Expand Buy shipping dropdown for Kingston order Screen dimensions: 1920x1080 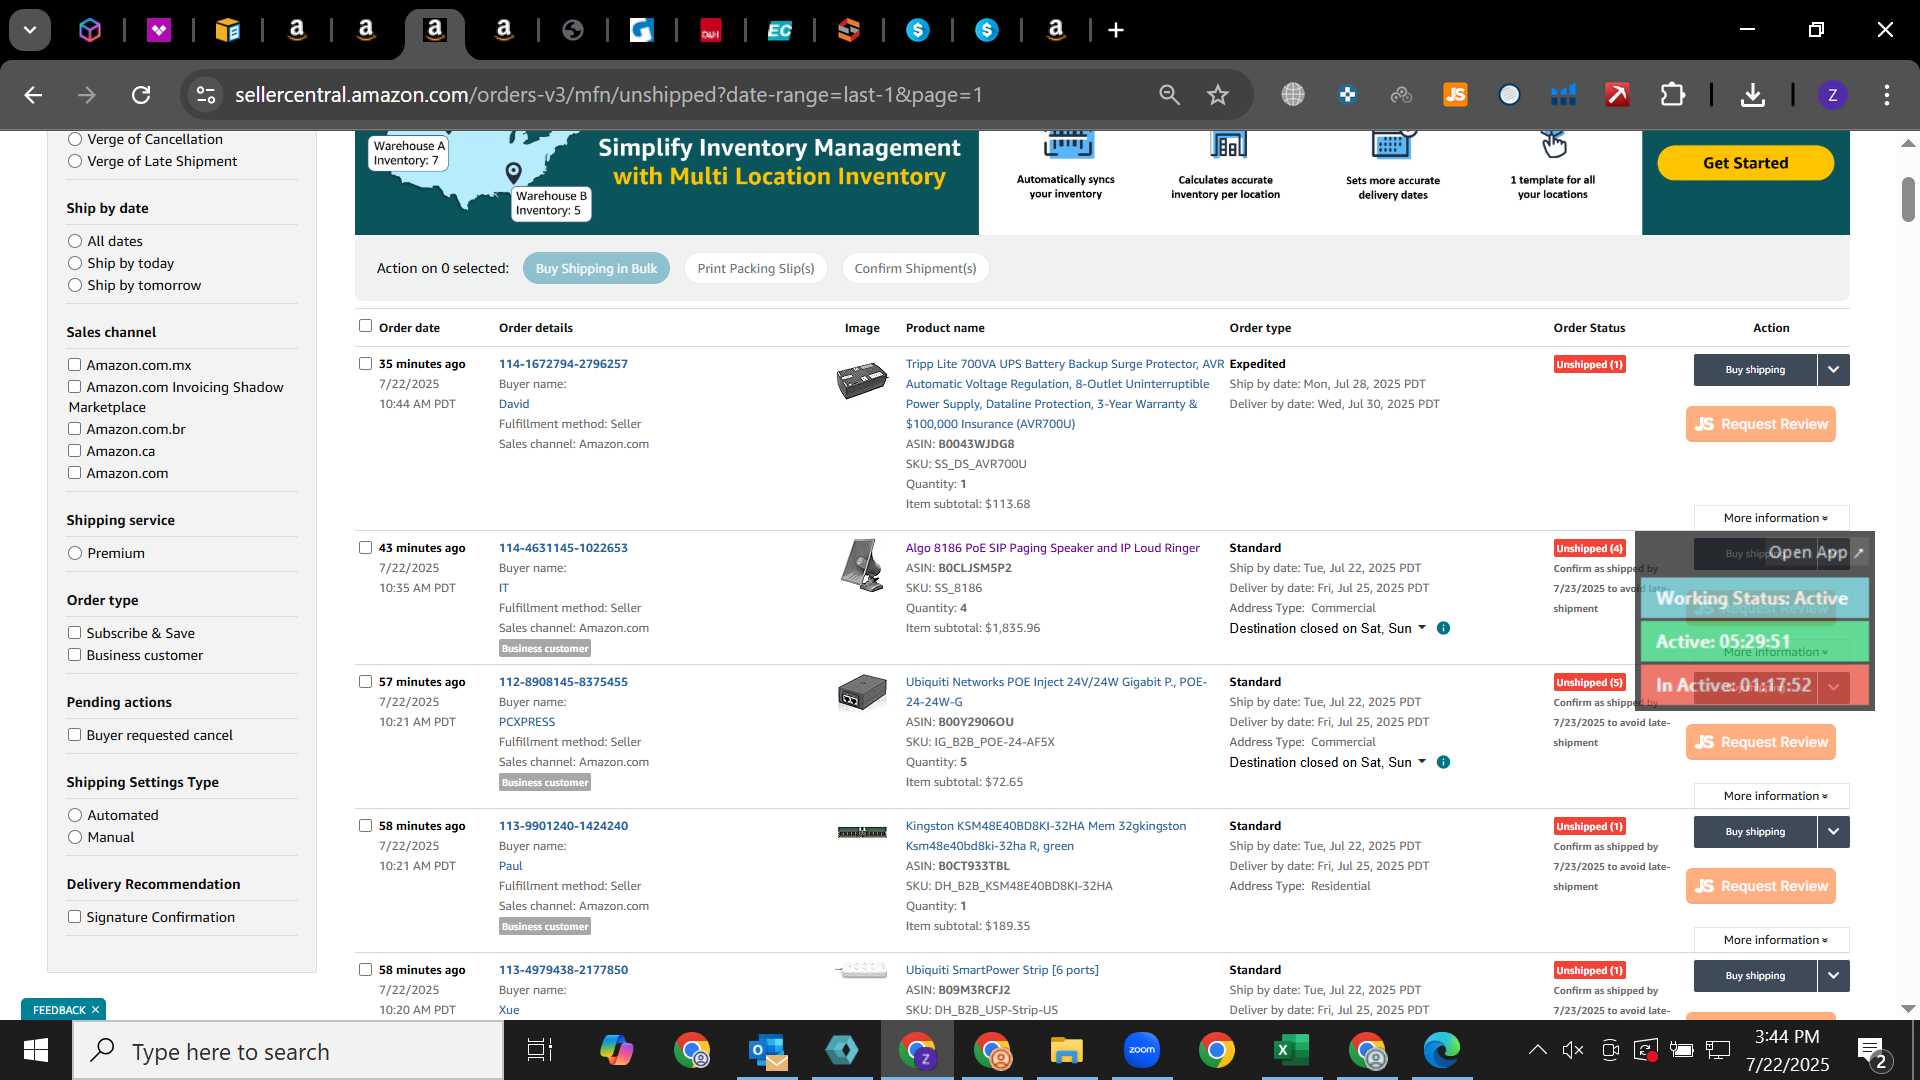(x=1833, y=832)
